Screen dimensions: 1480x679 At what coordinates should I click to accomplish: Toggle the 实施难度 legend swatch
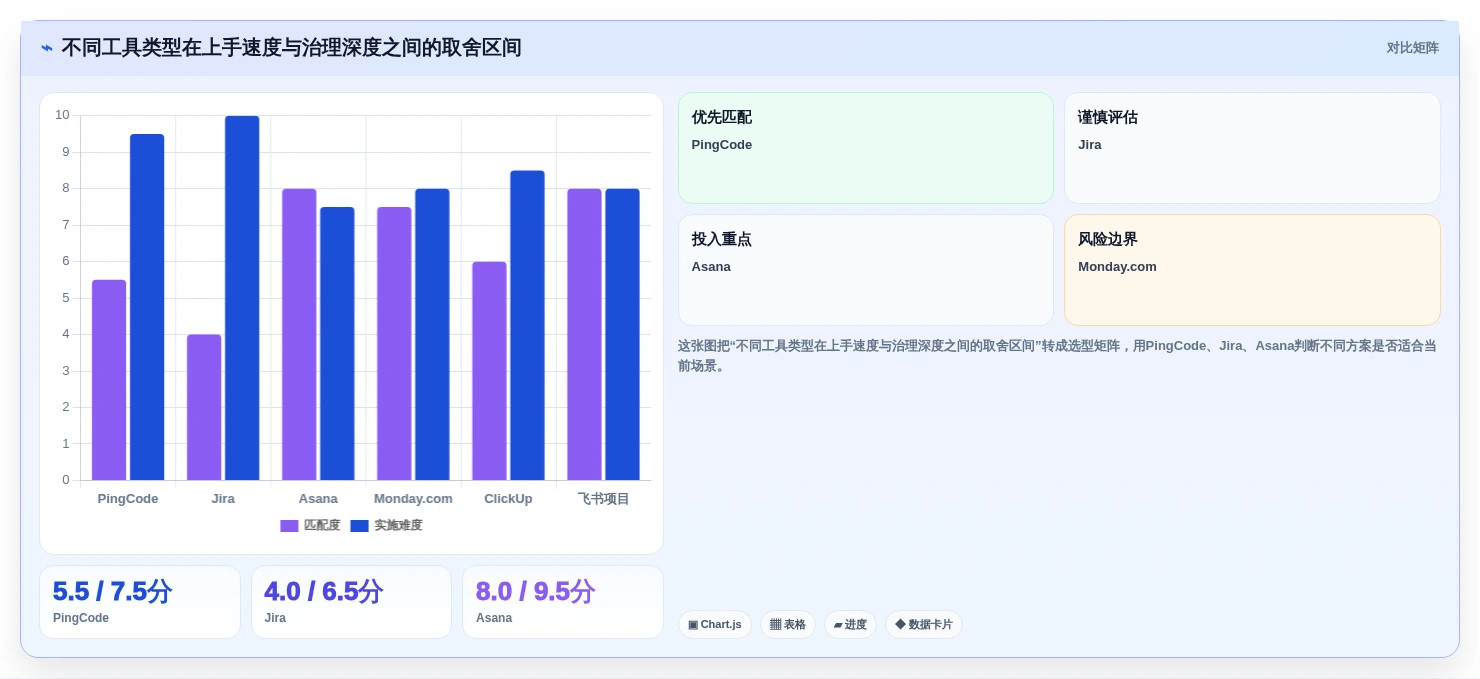click(360, 526)
